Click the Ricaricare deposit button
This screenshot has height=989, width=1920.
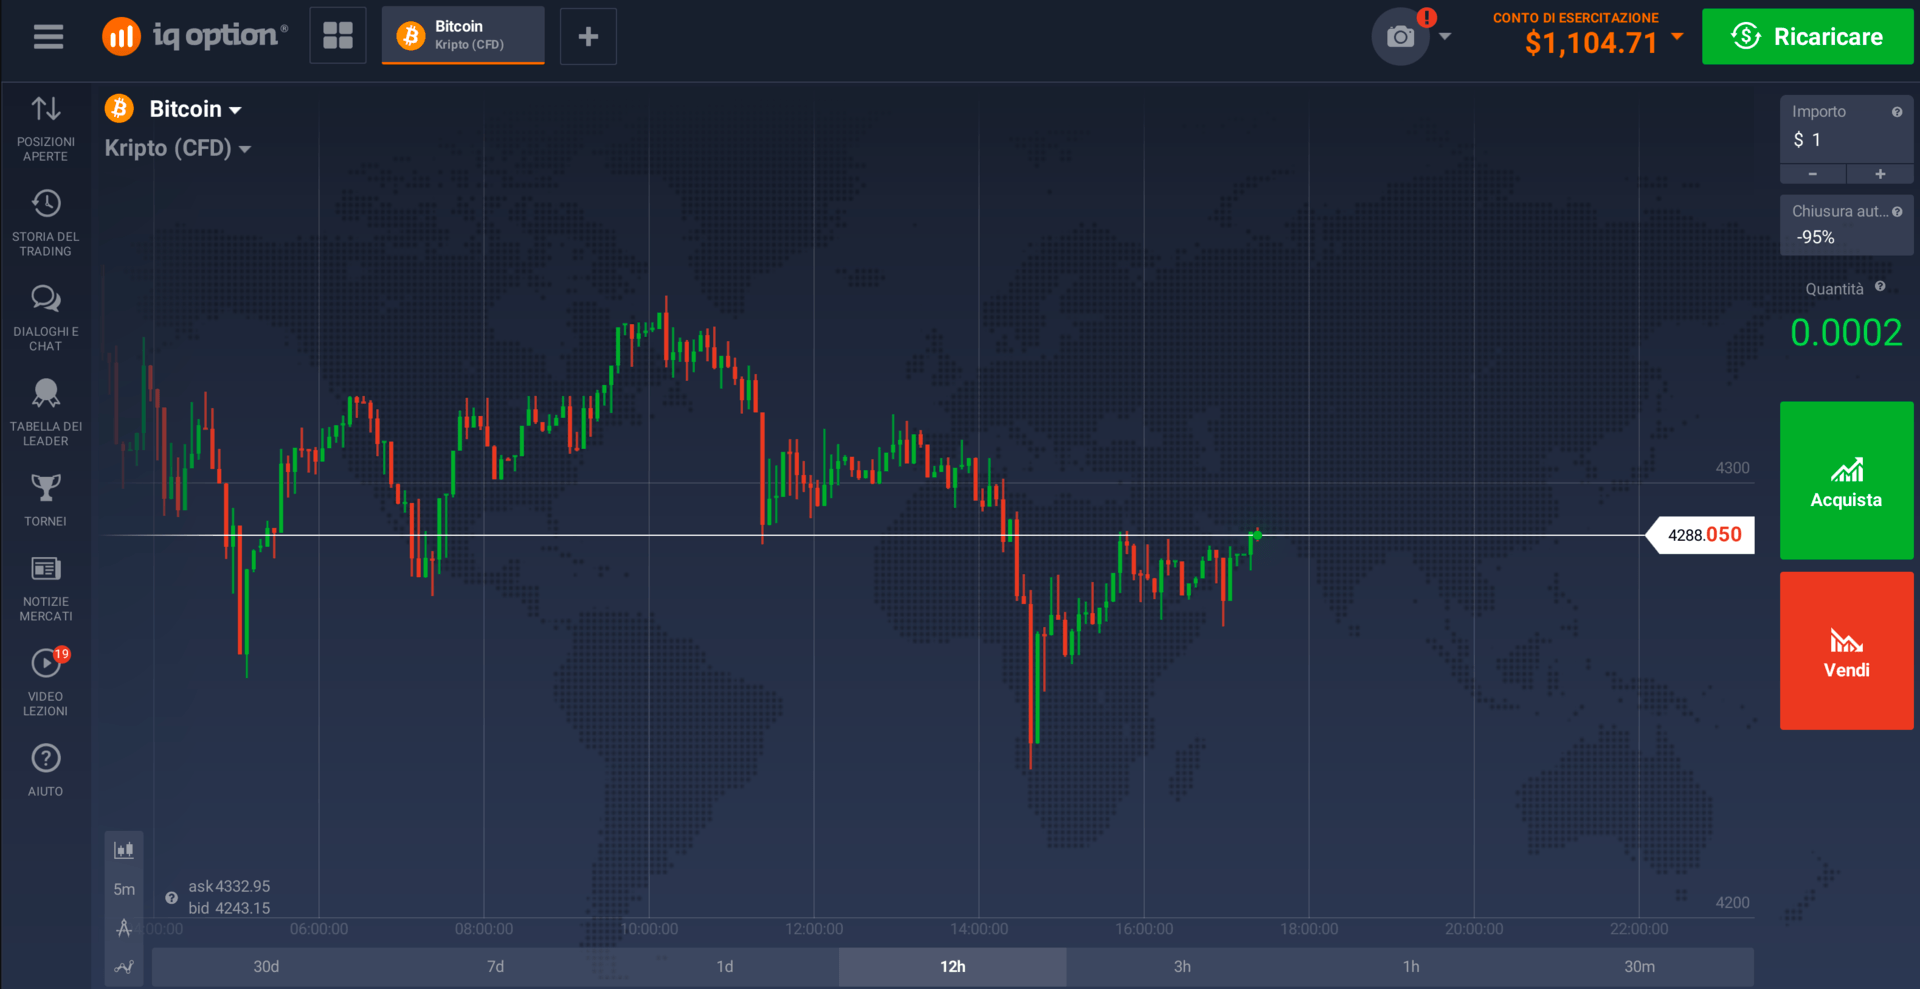pos(1808,37)
